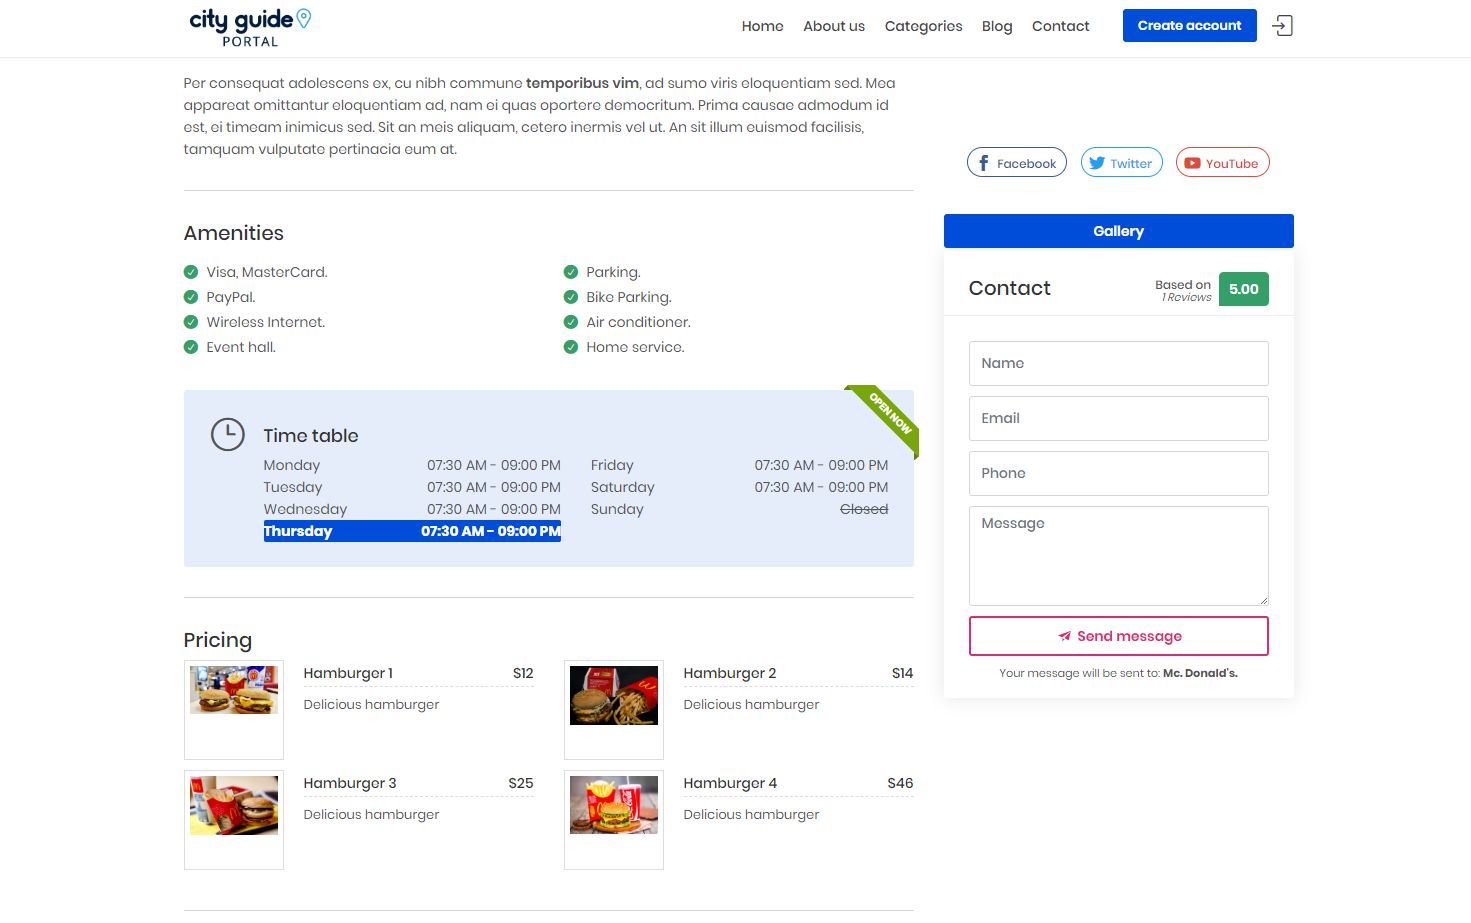Go to the Home menu item
Viewport: 1471px width, 923px height.
(x=762, y=26)
